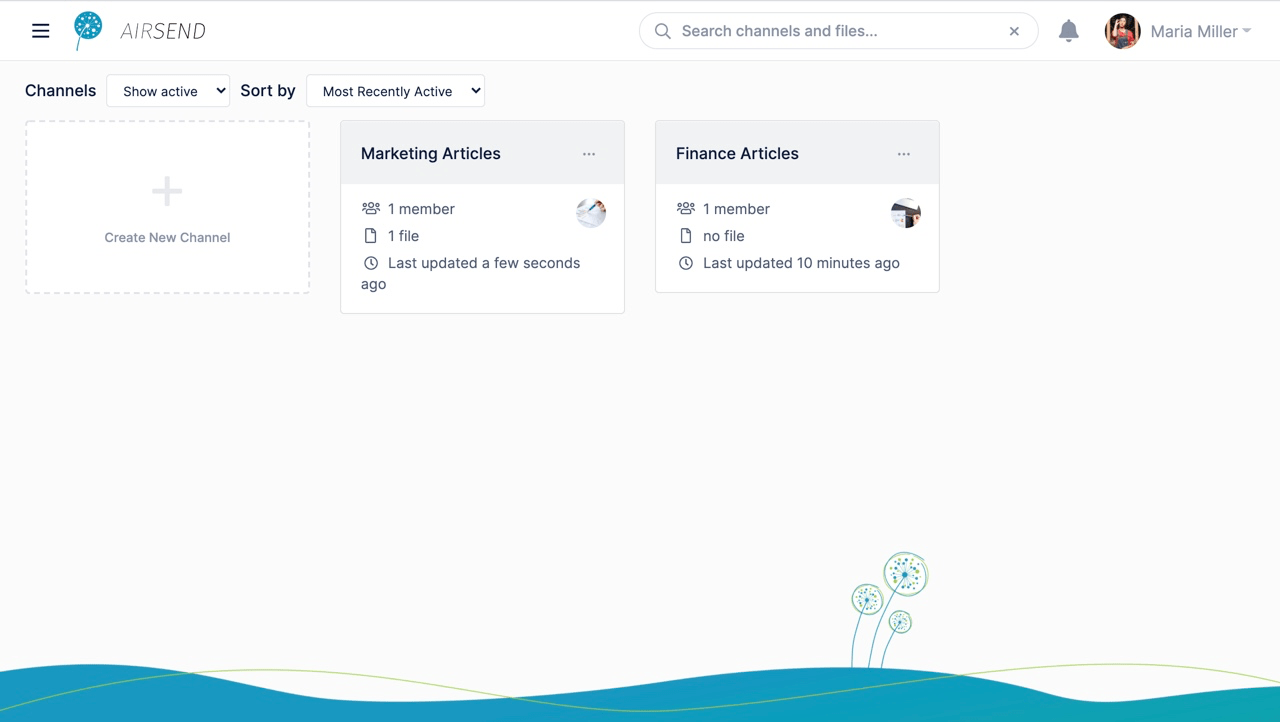Image resolution: width=1280 pixels, height=722 pixels.
Task: Open the Show active dropdown
Action: (168, 91)
